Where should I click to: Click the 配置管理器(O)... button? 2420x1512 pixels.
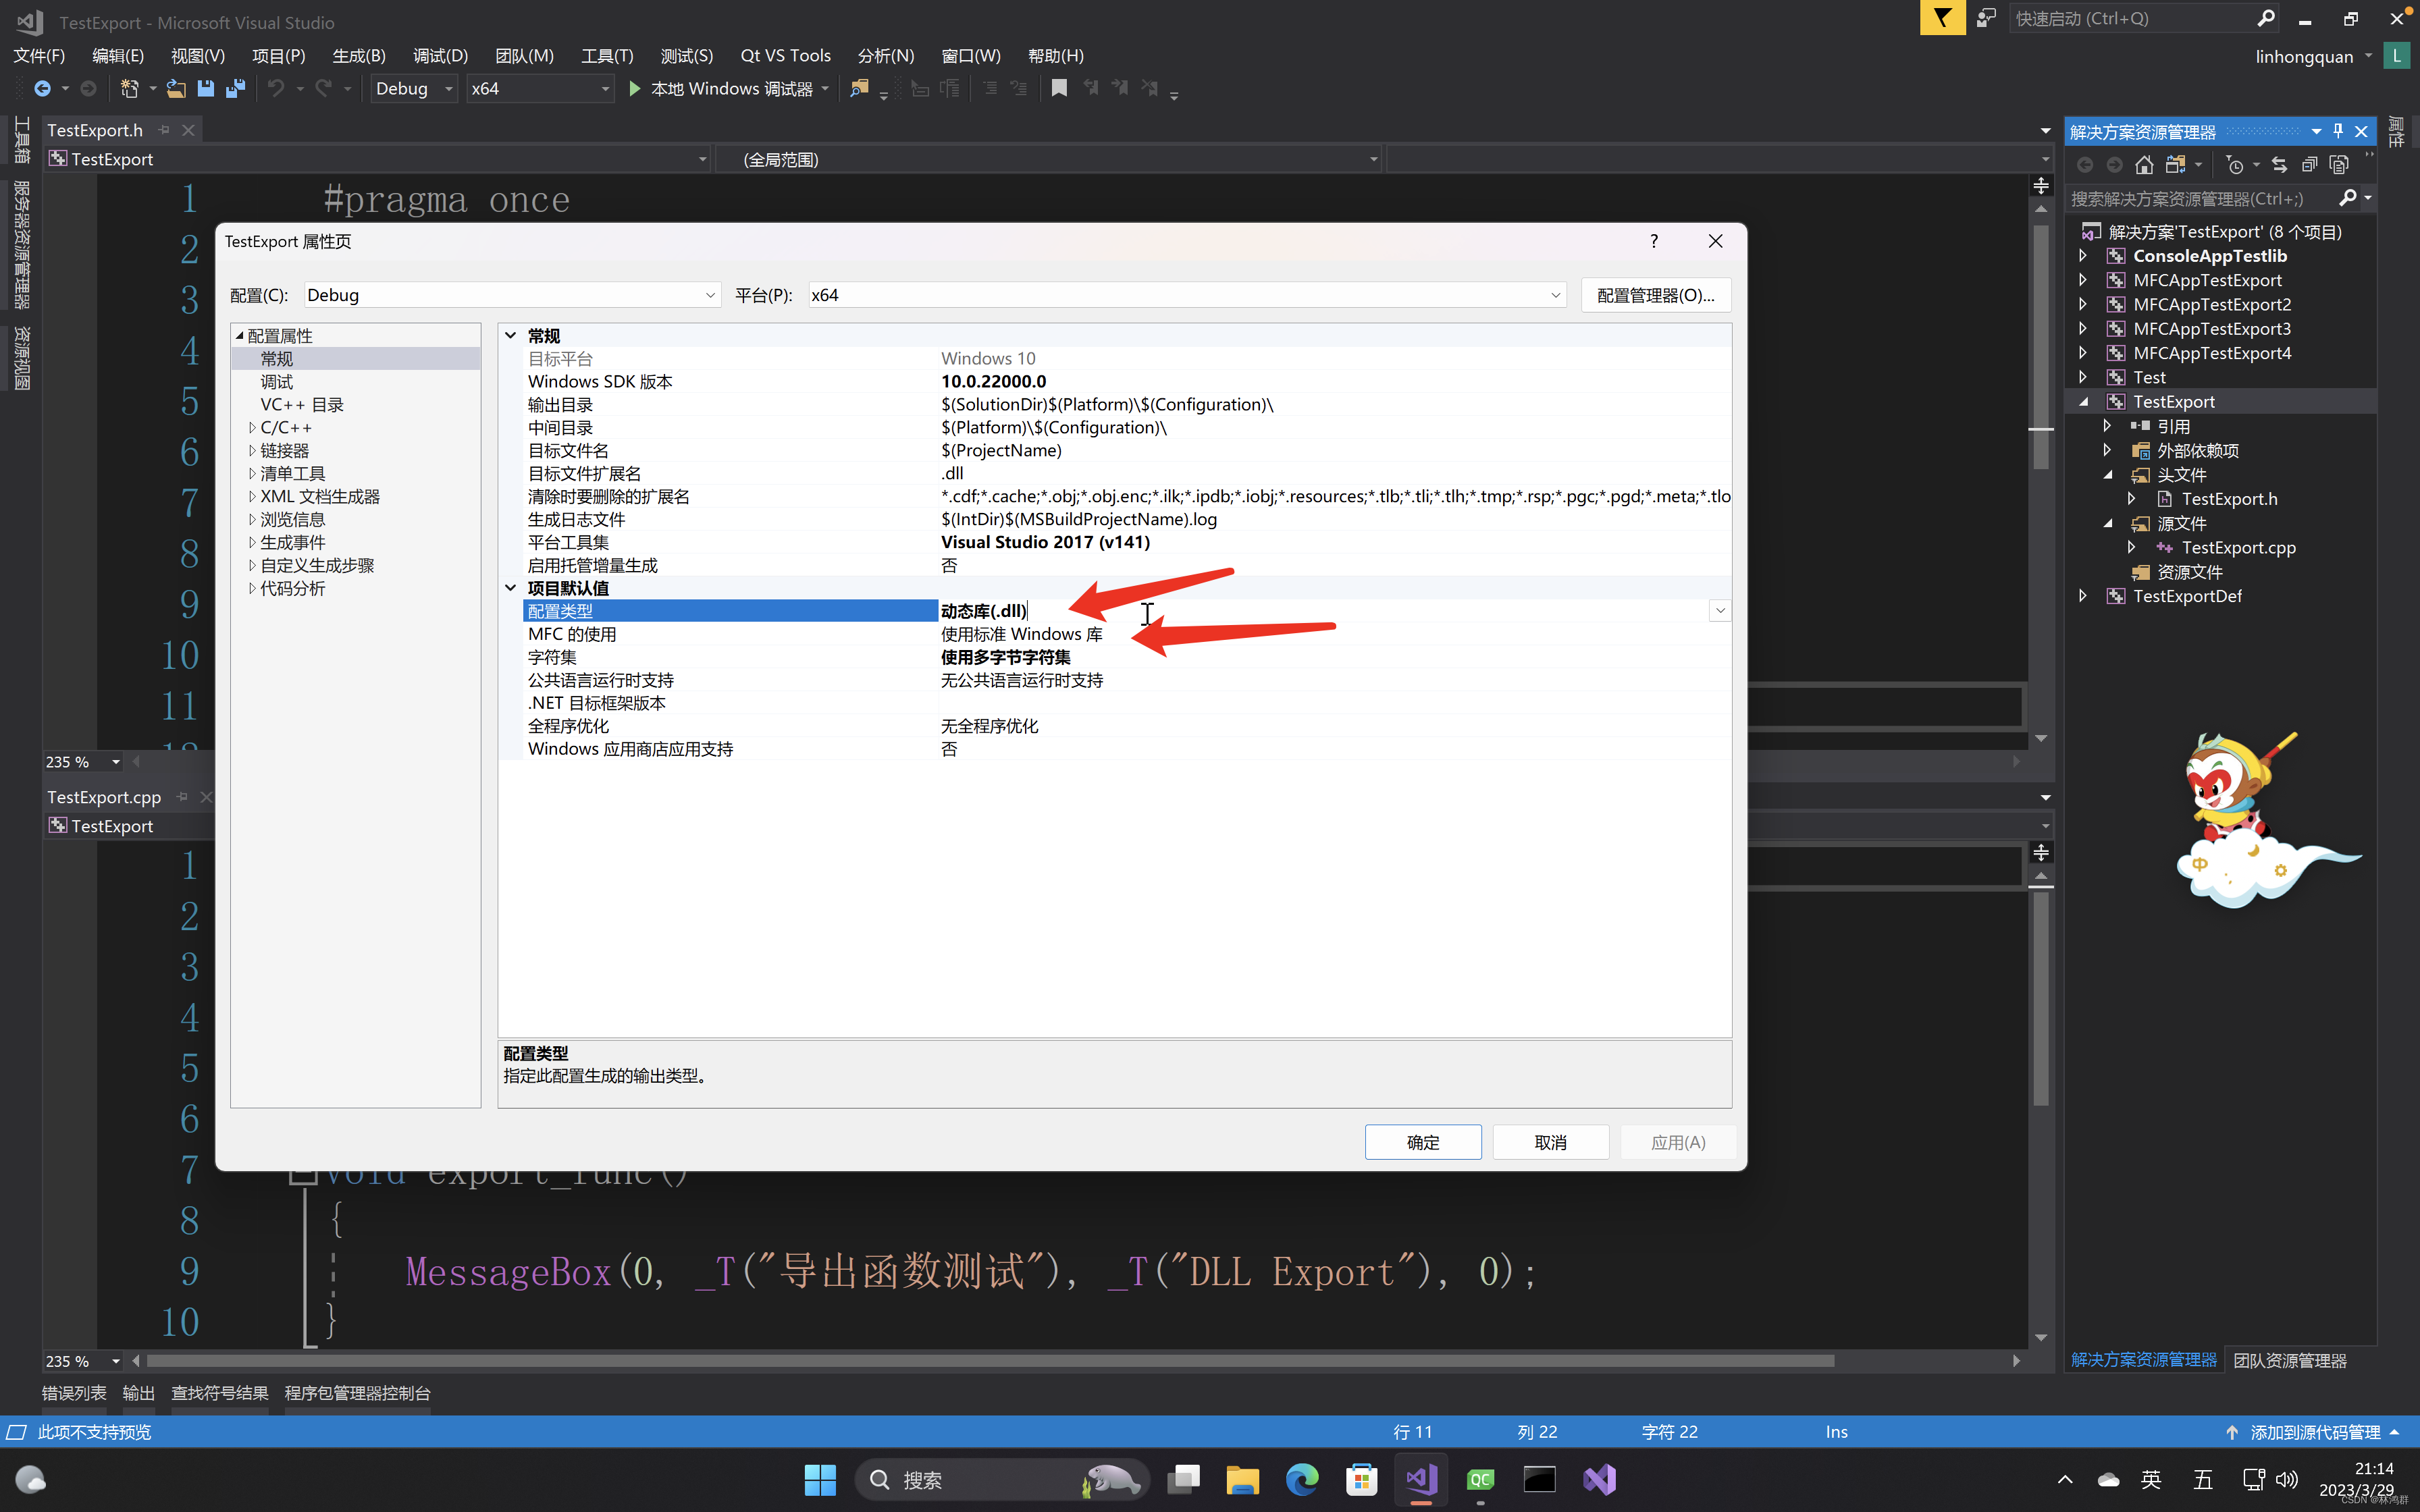pos(1656,295)
